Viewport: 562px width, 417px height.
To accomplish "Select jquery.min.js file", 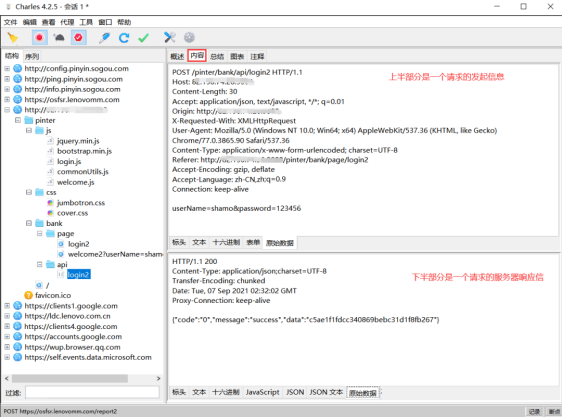I will (78, 141).
